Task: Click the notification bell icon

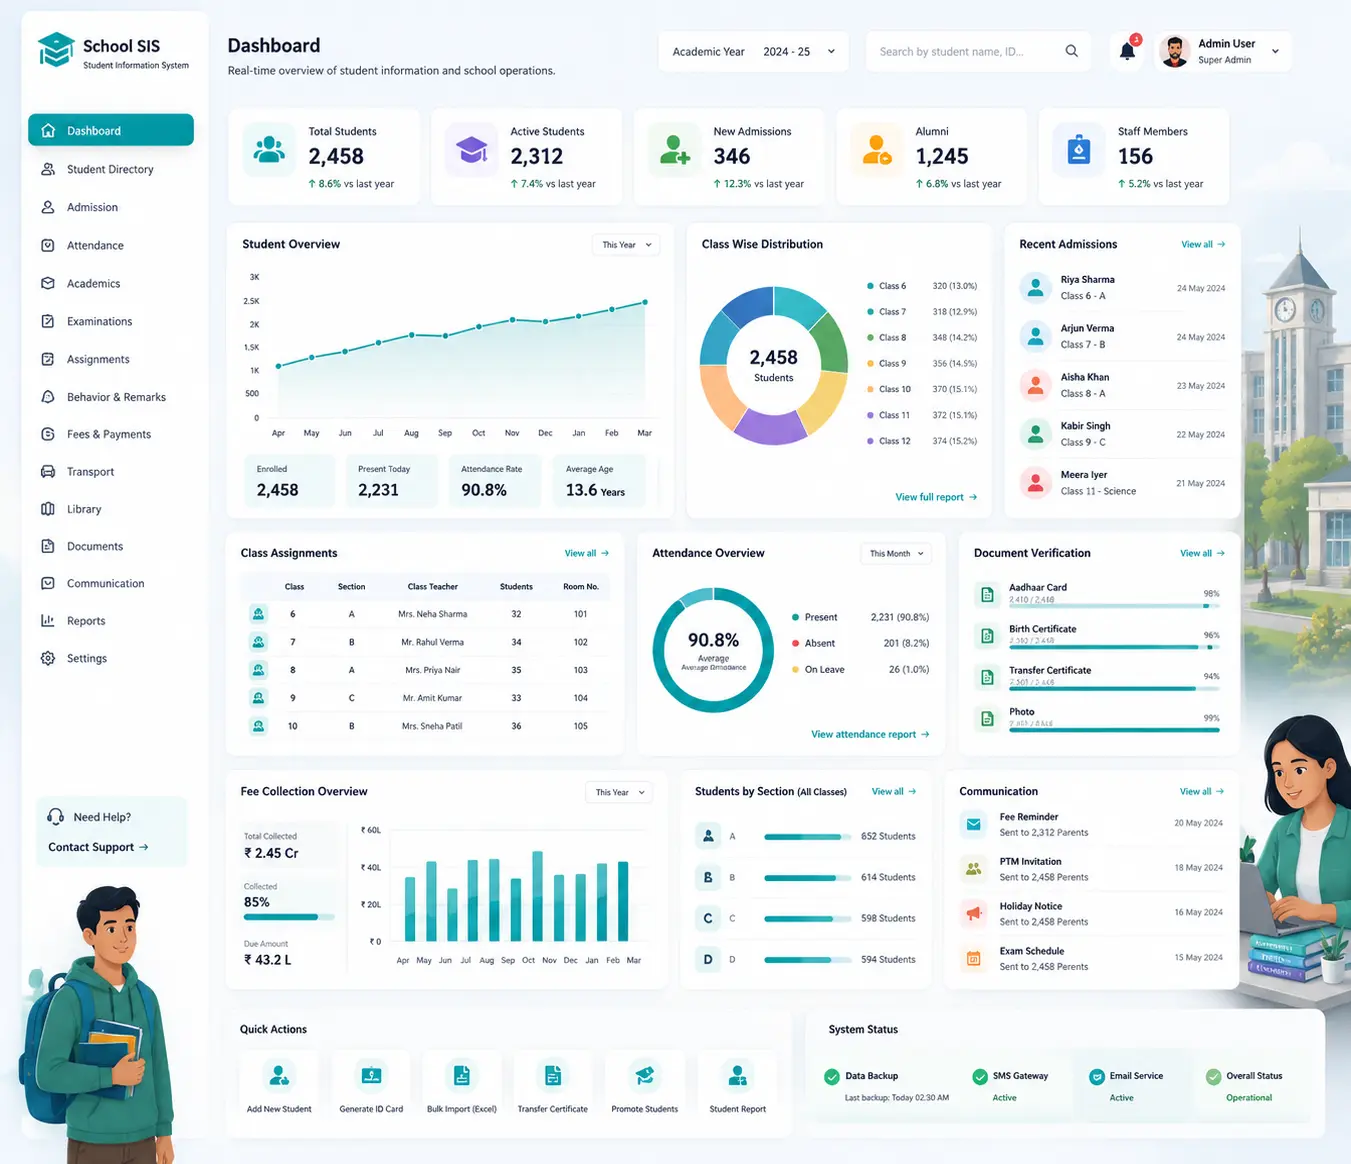Action: click(1127, 51)
